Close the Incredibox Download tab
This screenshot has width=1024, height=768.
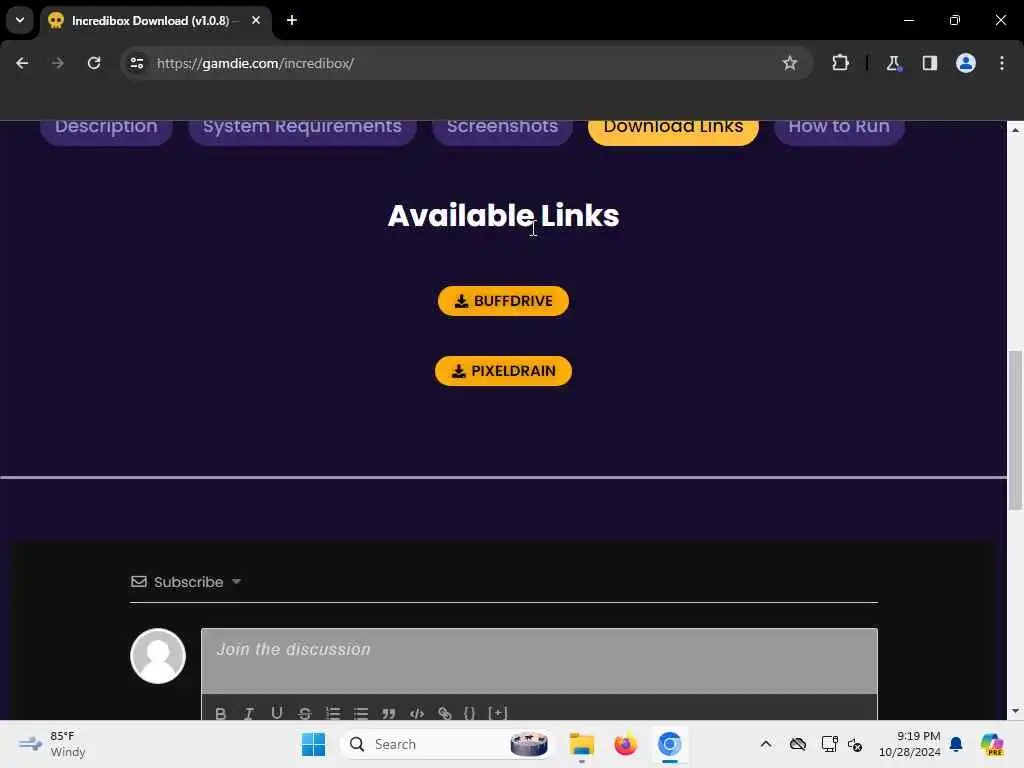pos(256,20)
